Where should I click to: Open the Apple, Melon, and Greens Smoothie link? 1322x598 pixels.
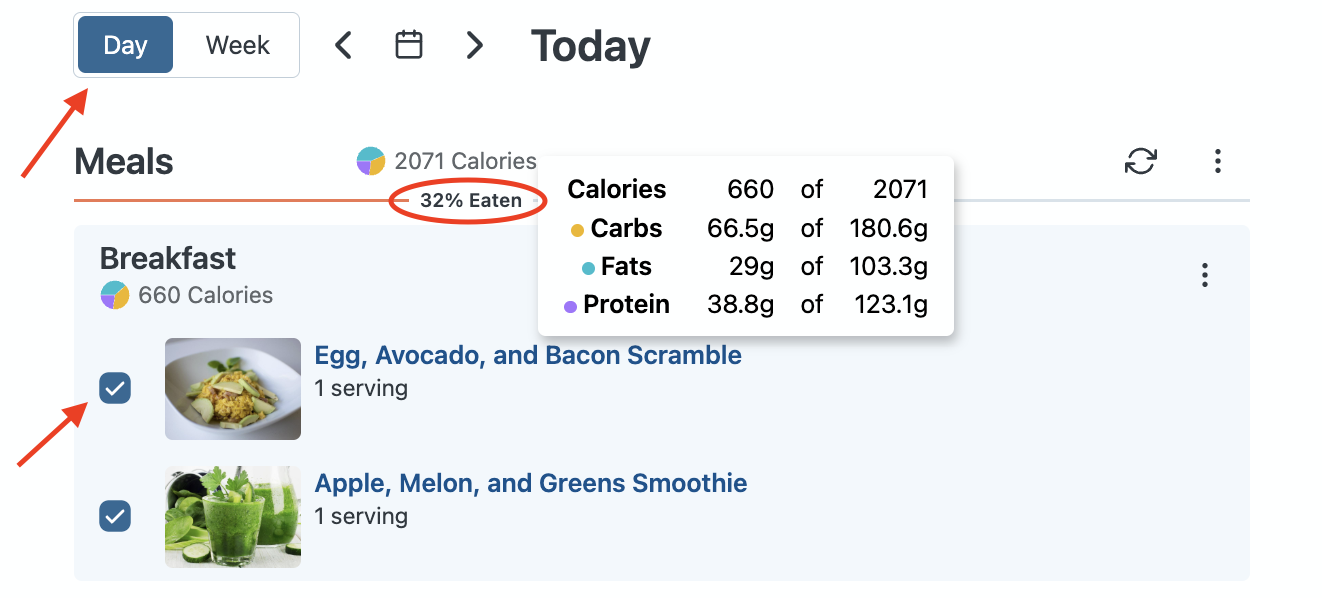click(530, 484)
